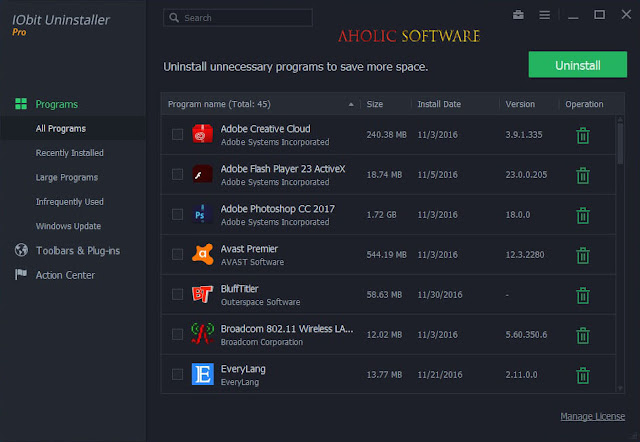This screenshot has height=442, width=640.
Task: Sort the list by Version column
Action: click(520, 104)
